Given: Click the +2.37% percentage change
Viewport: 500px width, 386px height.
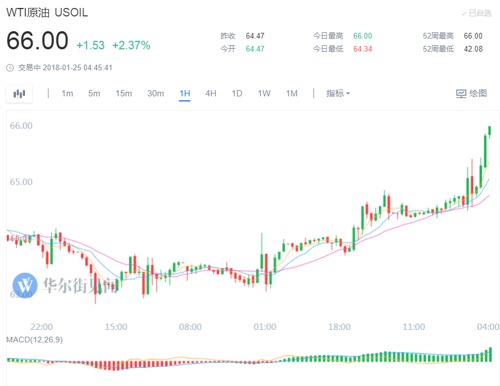Looking at the screenshot, I should coord(131,45).
